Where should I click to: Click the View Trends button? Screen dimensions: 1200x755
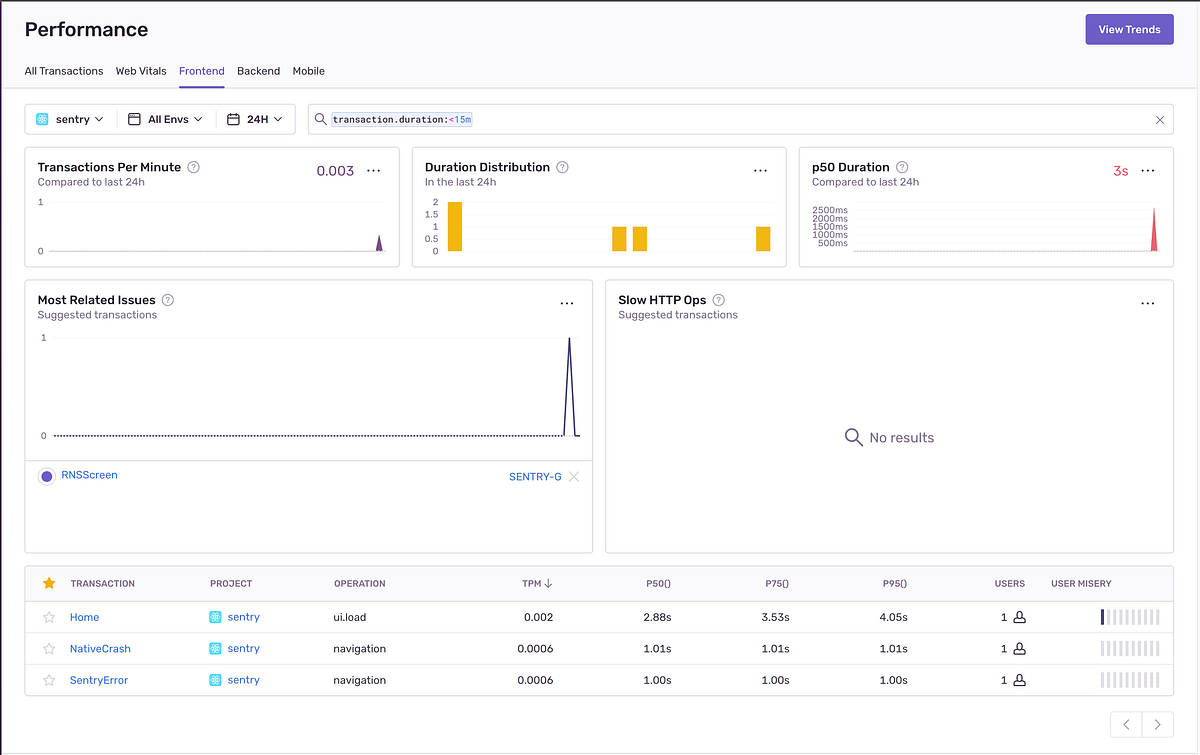click(1129, 29)
